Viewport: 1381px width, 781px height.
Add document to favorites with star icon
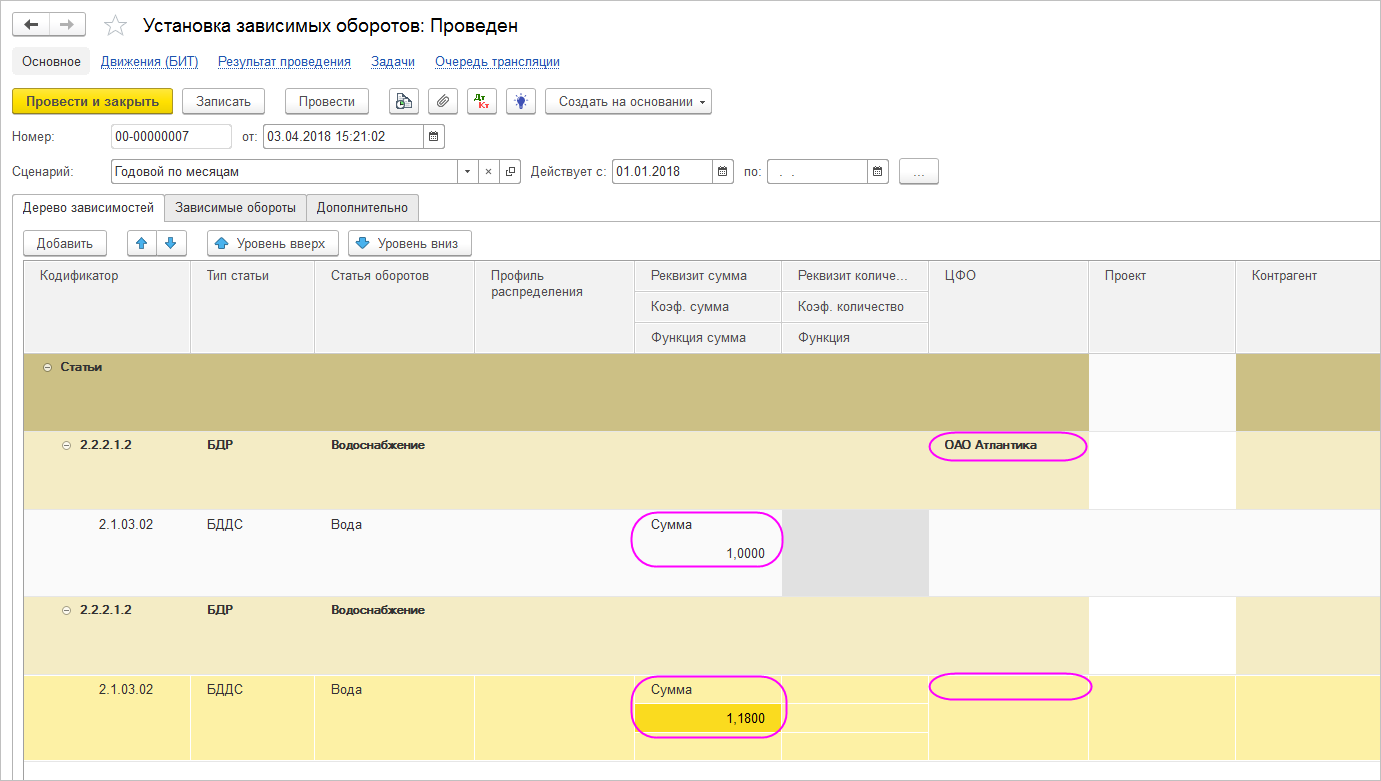tap(116, 26)
